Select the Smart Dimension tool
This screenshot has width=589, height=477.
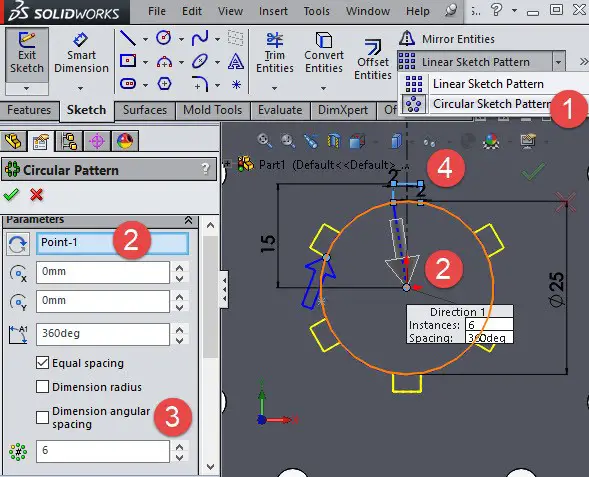pyautogui.click(x=81, y=53)
